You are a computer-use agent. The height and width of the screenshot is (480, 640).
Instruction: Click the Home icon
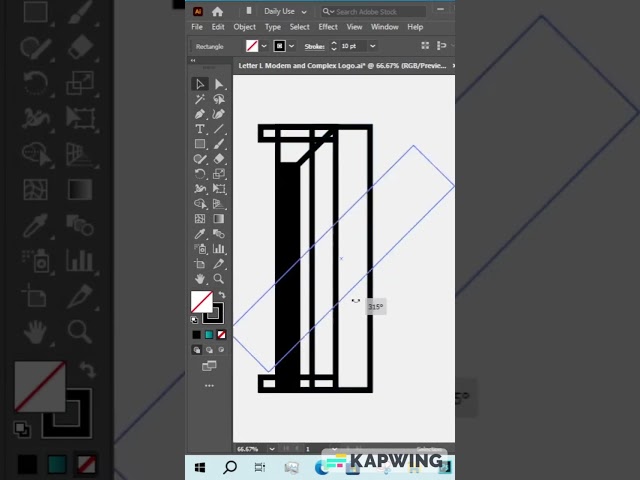218,12
